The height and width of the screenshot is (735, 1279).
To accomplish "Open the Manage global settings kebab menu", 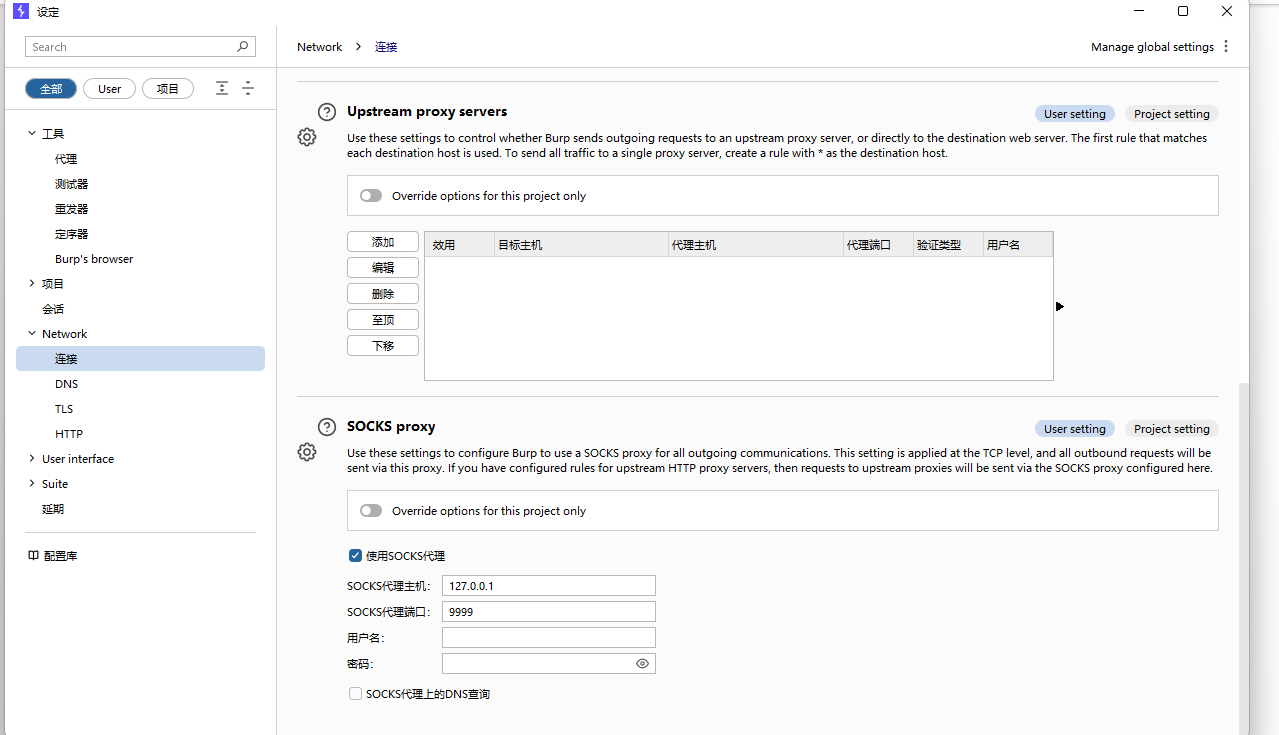I will tap(1226, 47).
